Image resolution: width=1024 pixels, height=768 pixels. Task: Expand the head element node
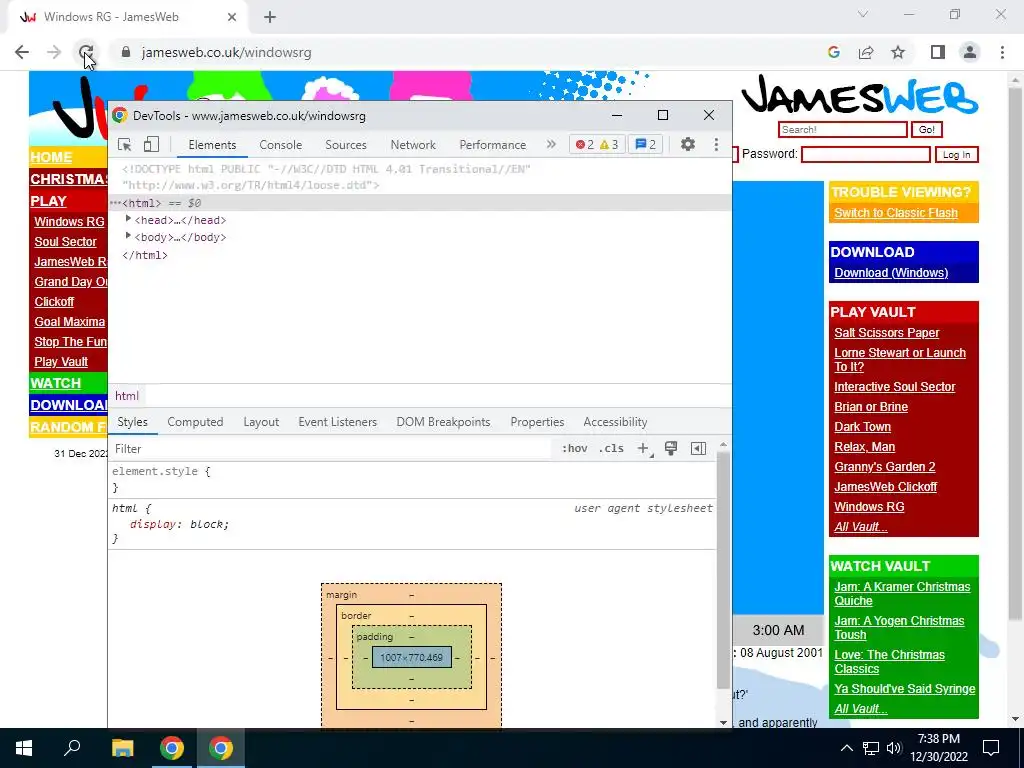coord(129,219)
